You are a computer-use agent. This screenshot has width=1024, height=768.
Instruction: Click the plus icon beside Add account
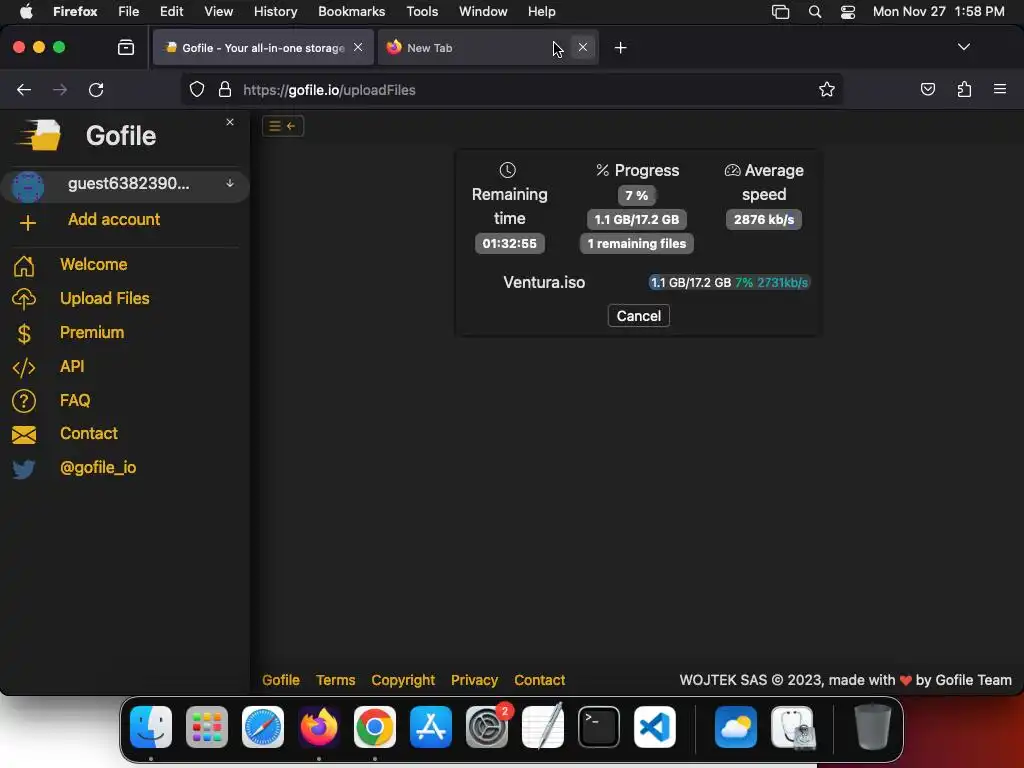pyautogui.click(x=27, y=223)
